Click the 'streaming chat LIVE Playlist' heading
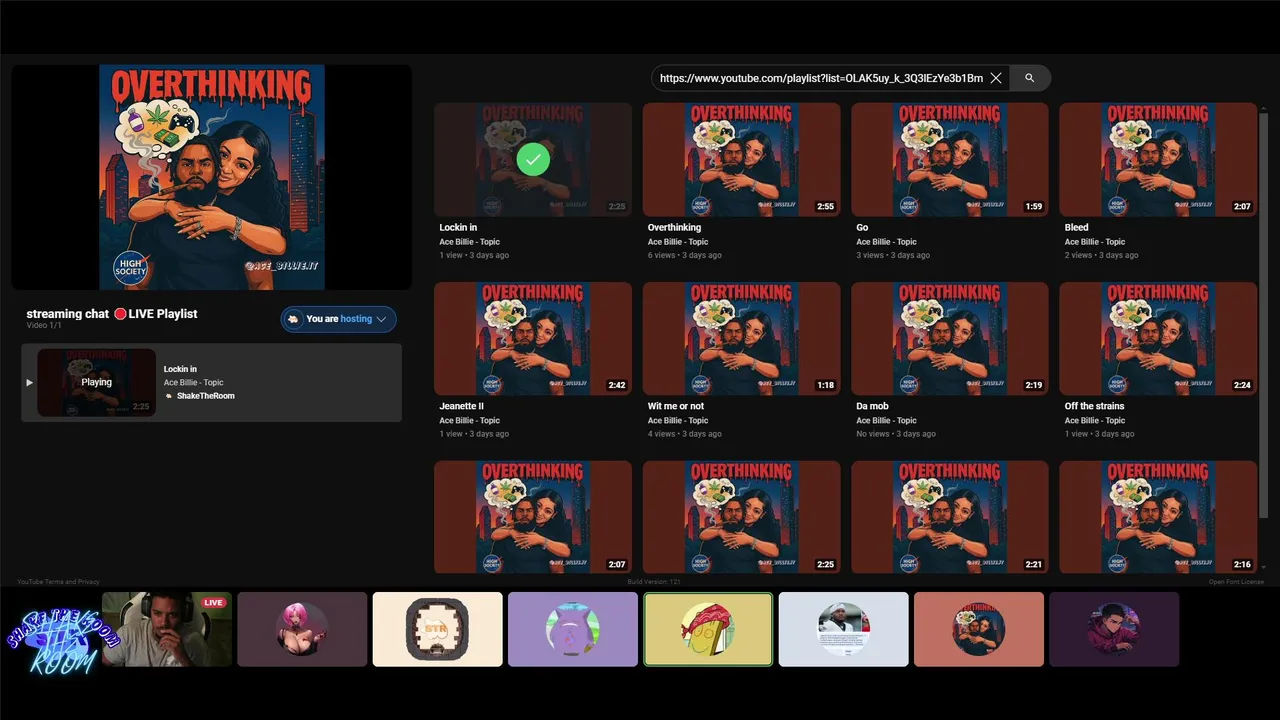1280x720 pixels. (x=112, y=314)
